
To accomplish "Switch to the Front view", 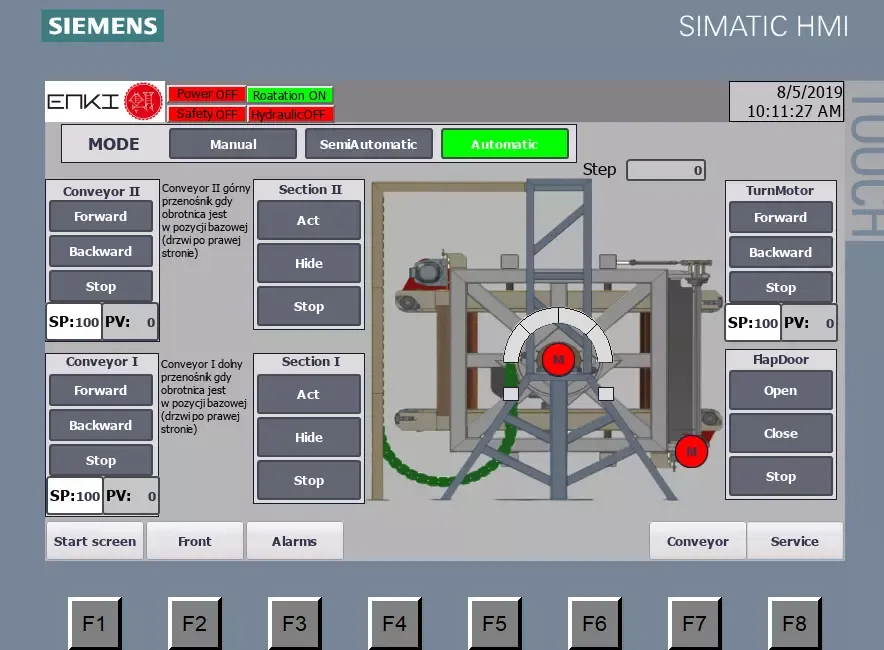I will [195, 541].
